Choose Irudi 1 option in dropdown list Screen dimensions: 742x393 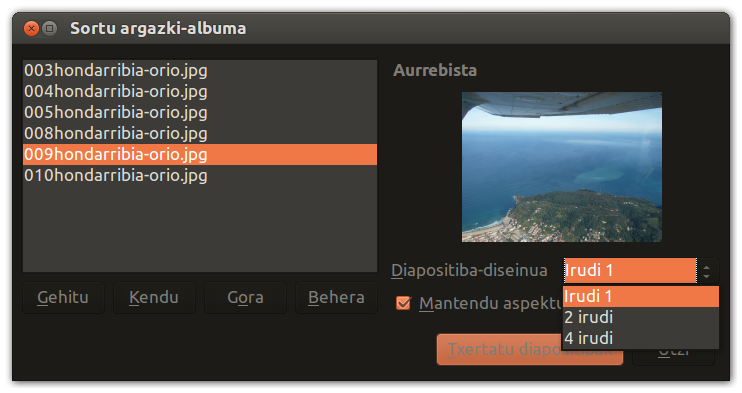[641, 296]
